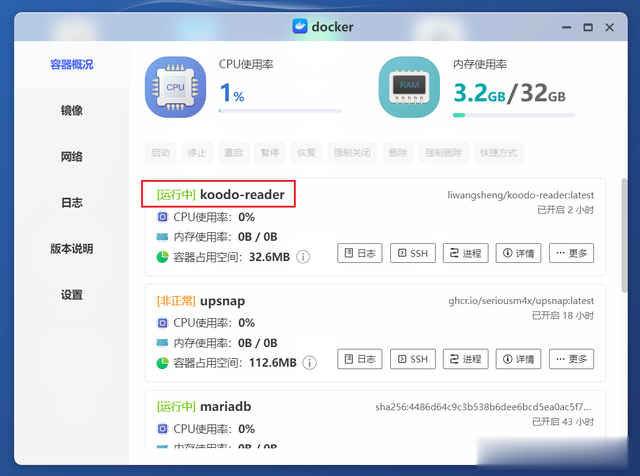Click mariadb CPU usage chip icon
The image size is (640, 476).
click(x=162, y=429)
